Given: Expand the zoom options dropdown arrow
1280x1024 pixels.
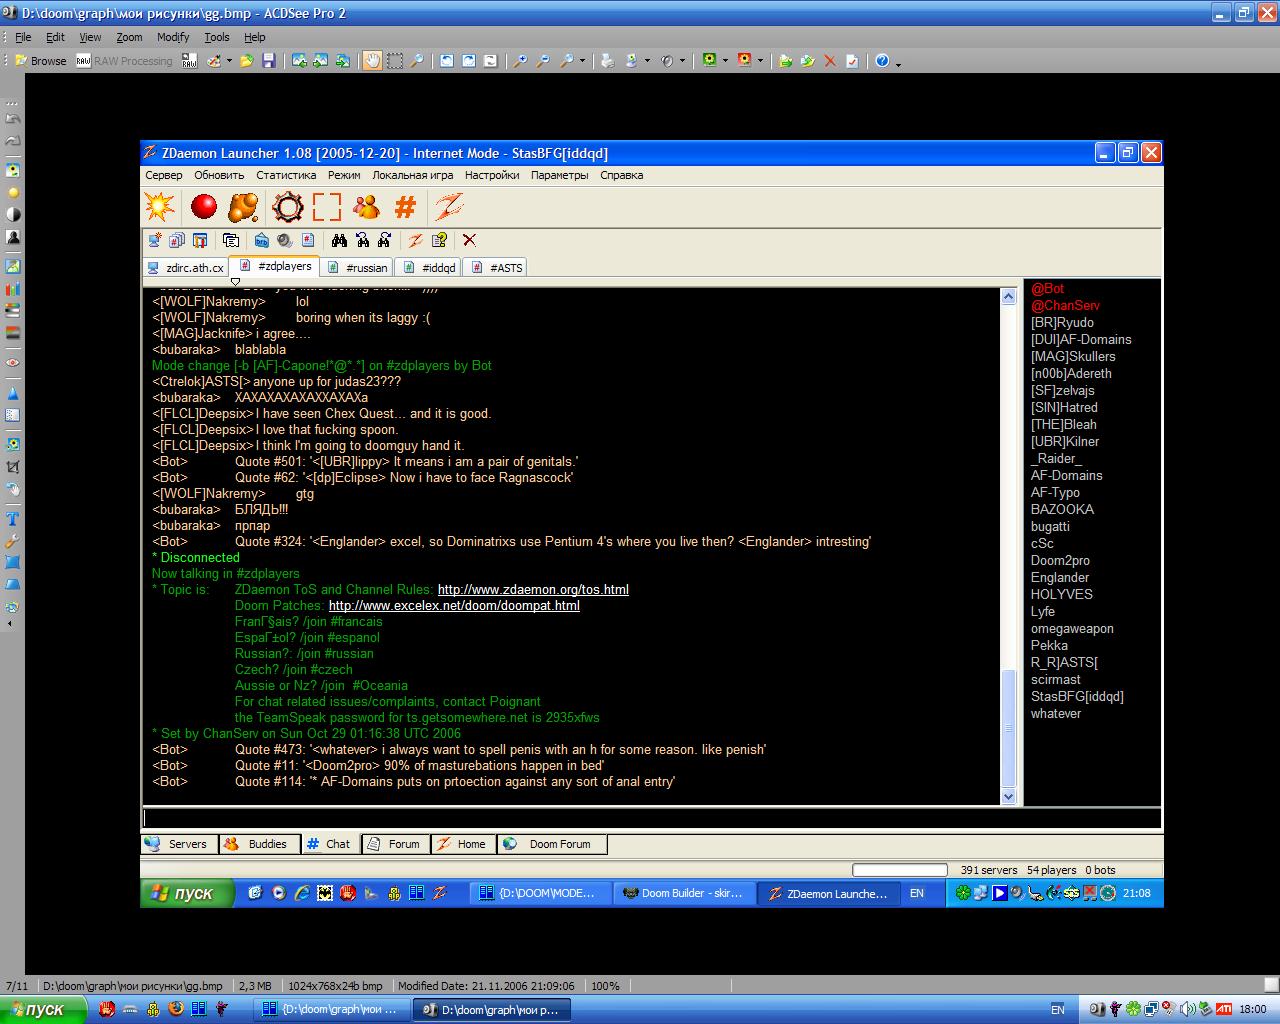Looking at the screenshot, I should pyautogui.click(x=582, y=61).
